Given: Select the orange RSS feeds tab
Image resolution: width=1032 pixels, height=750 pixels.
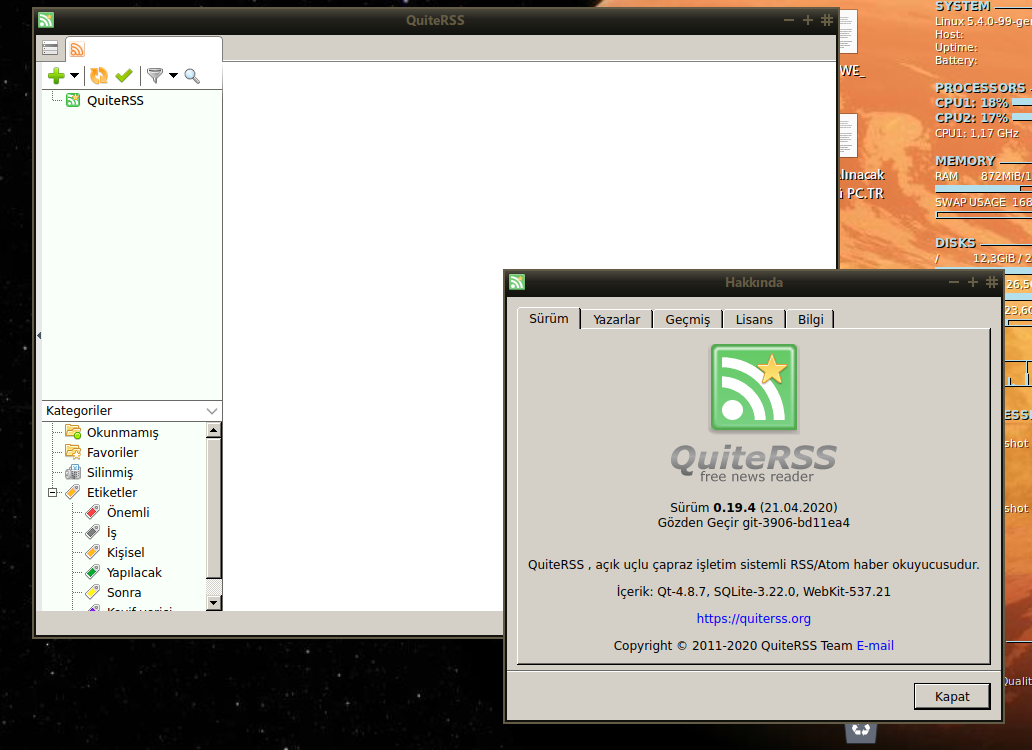Looking at the screenshot, I should [x=78, y=49].
